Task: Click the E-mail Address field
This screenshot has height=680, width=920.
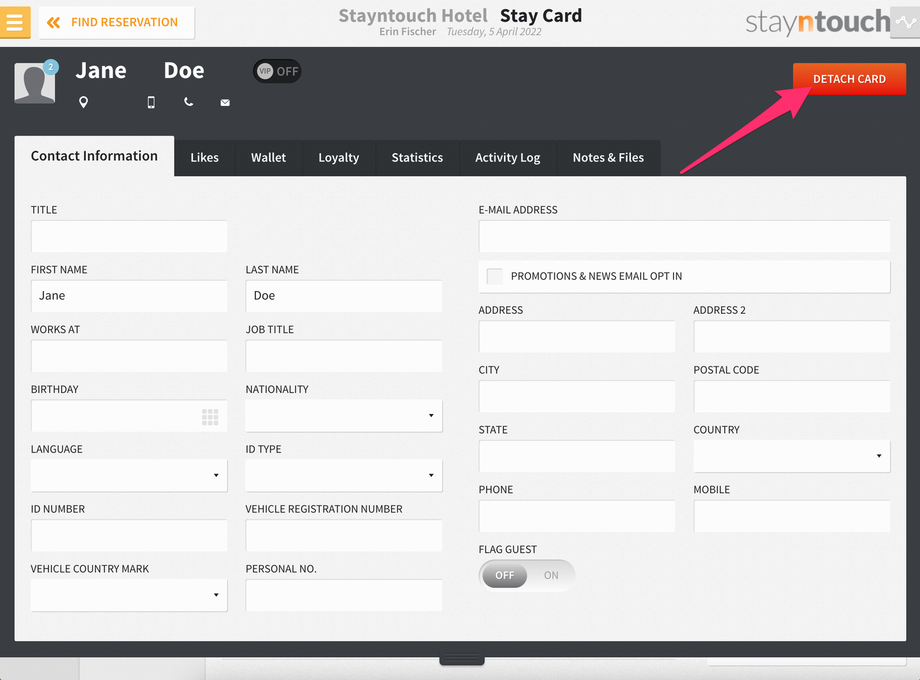Action: pos(684,236)
